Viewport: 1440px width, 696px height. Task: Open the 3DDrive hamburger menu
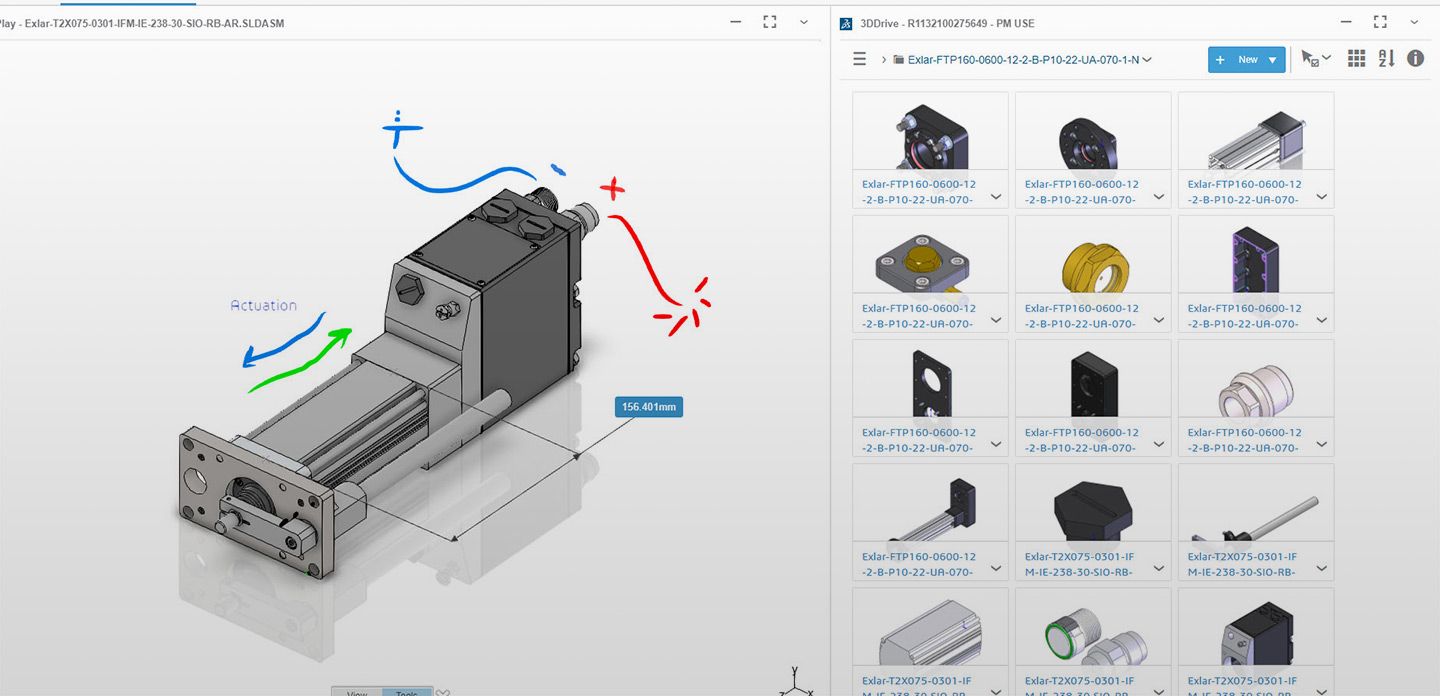point(859,59)
